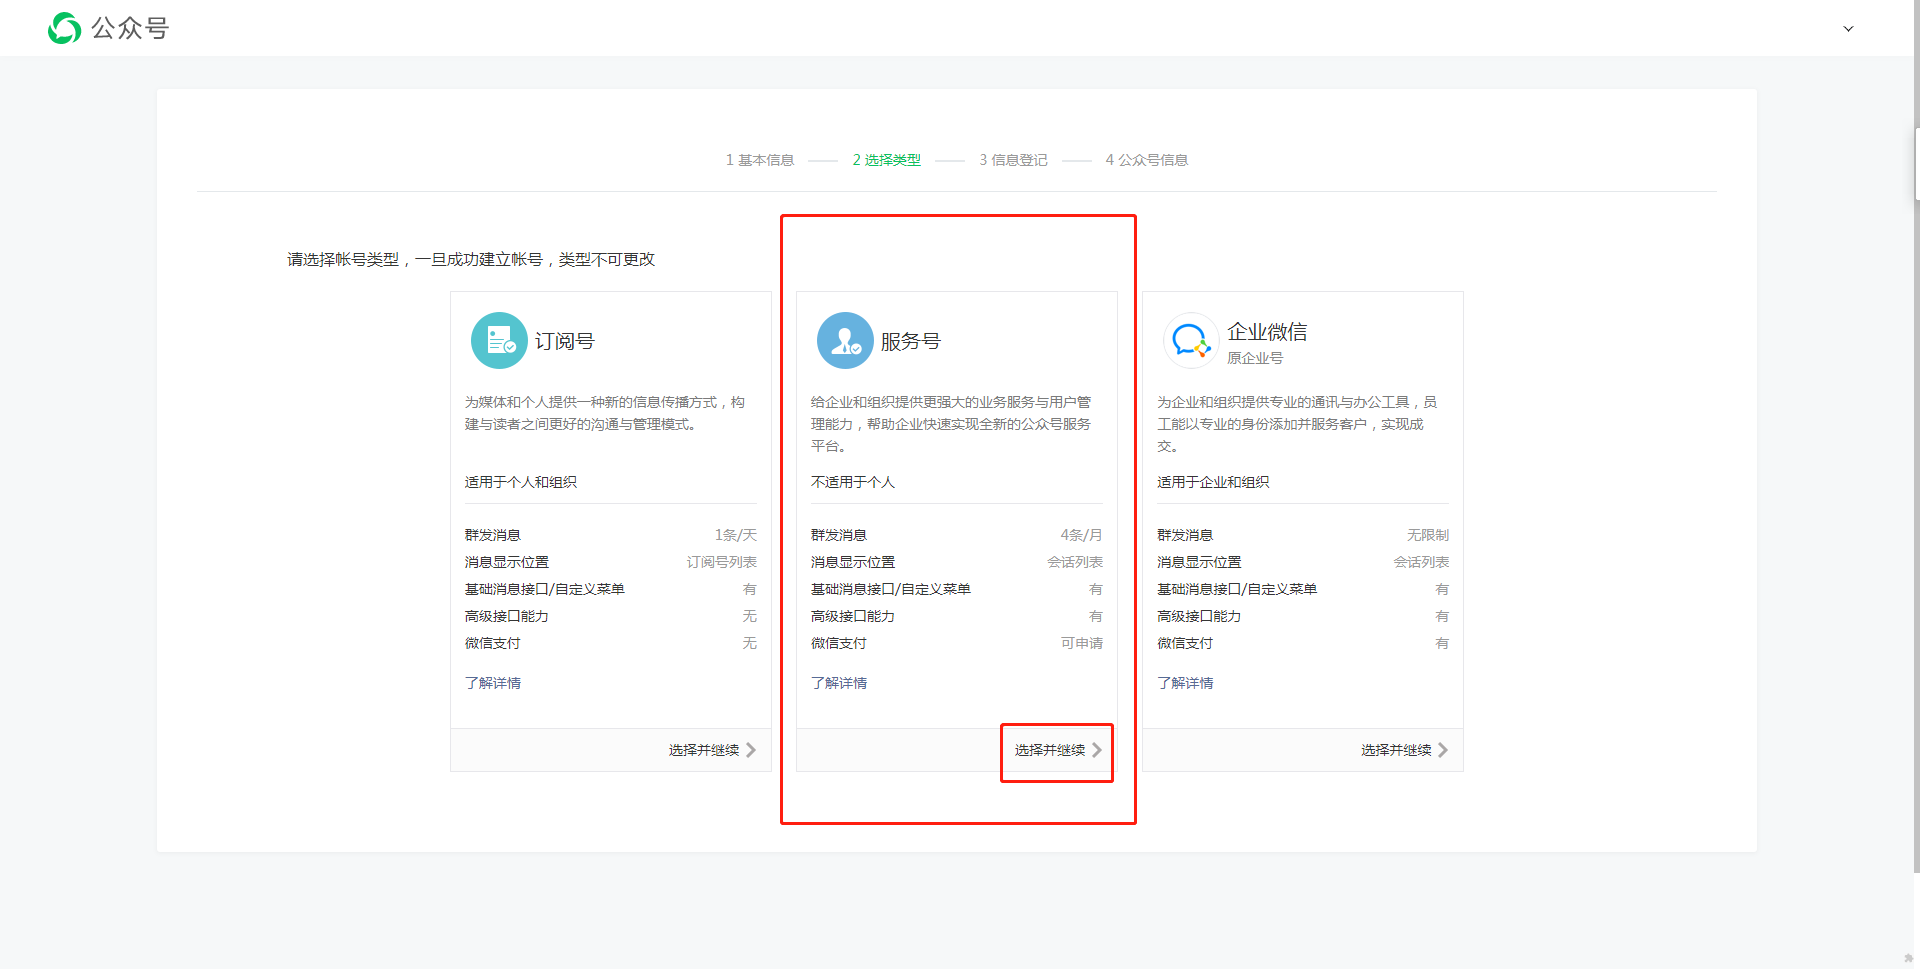The image size is (1920, 969).
Task: Click 适用于企业和组织 text
Action: (x=1213, y=482)
